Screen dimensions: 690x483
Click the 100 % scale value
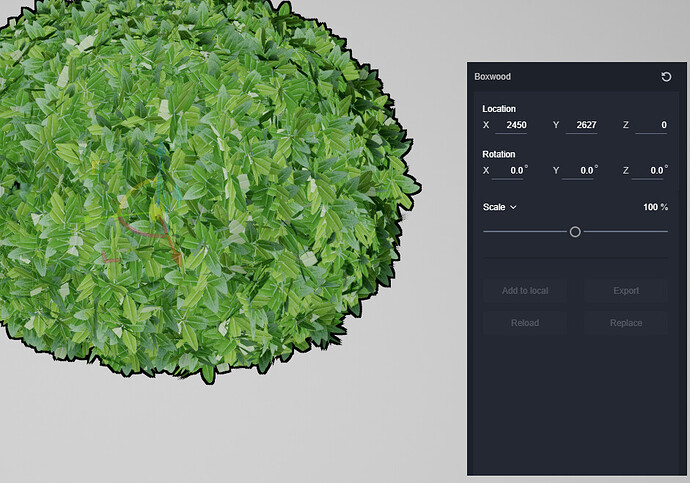[655, 207]
